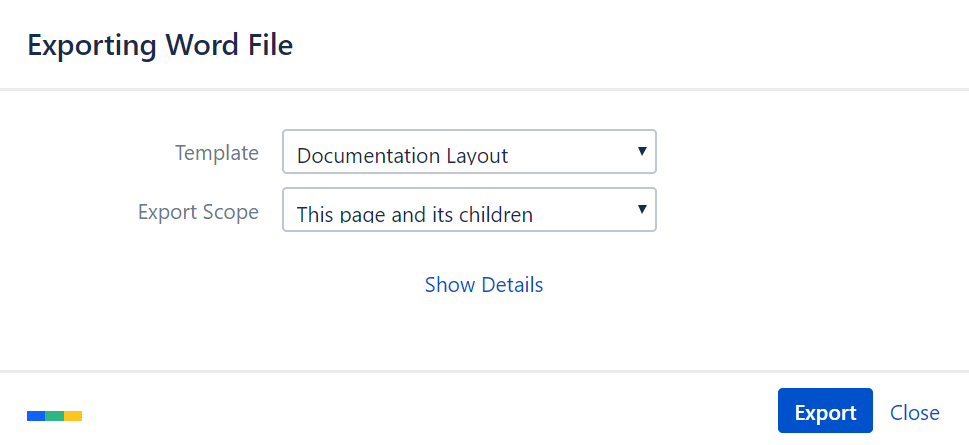Click the green segment of the logo
This screenshot has width=969, height=445.
tap(54, 416)
